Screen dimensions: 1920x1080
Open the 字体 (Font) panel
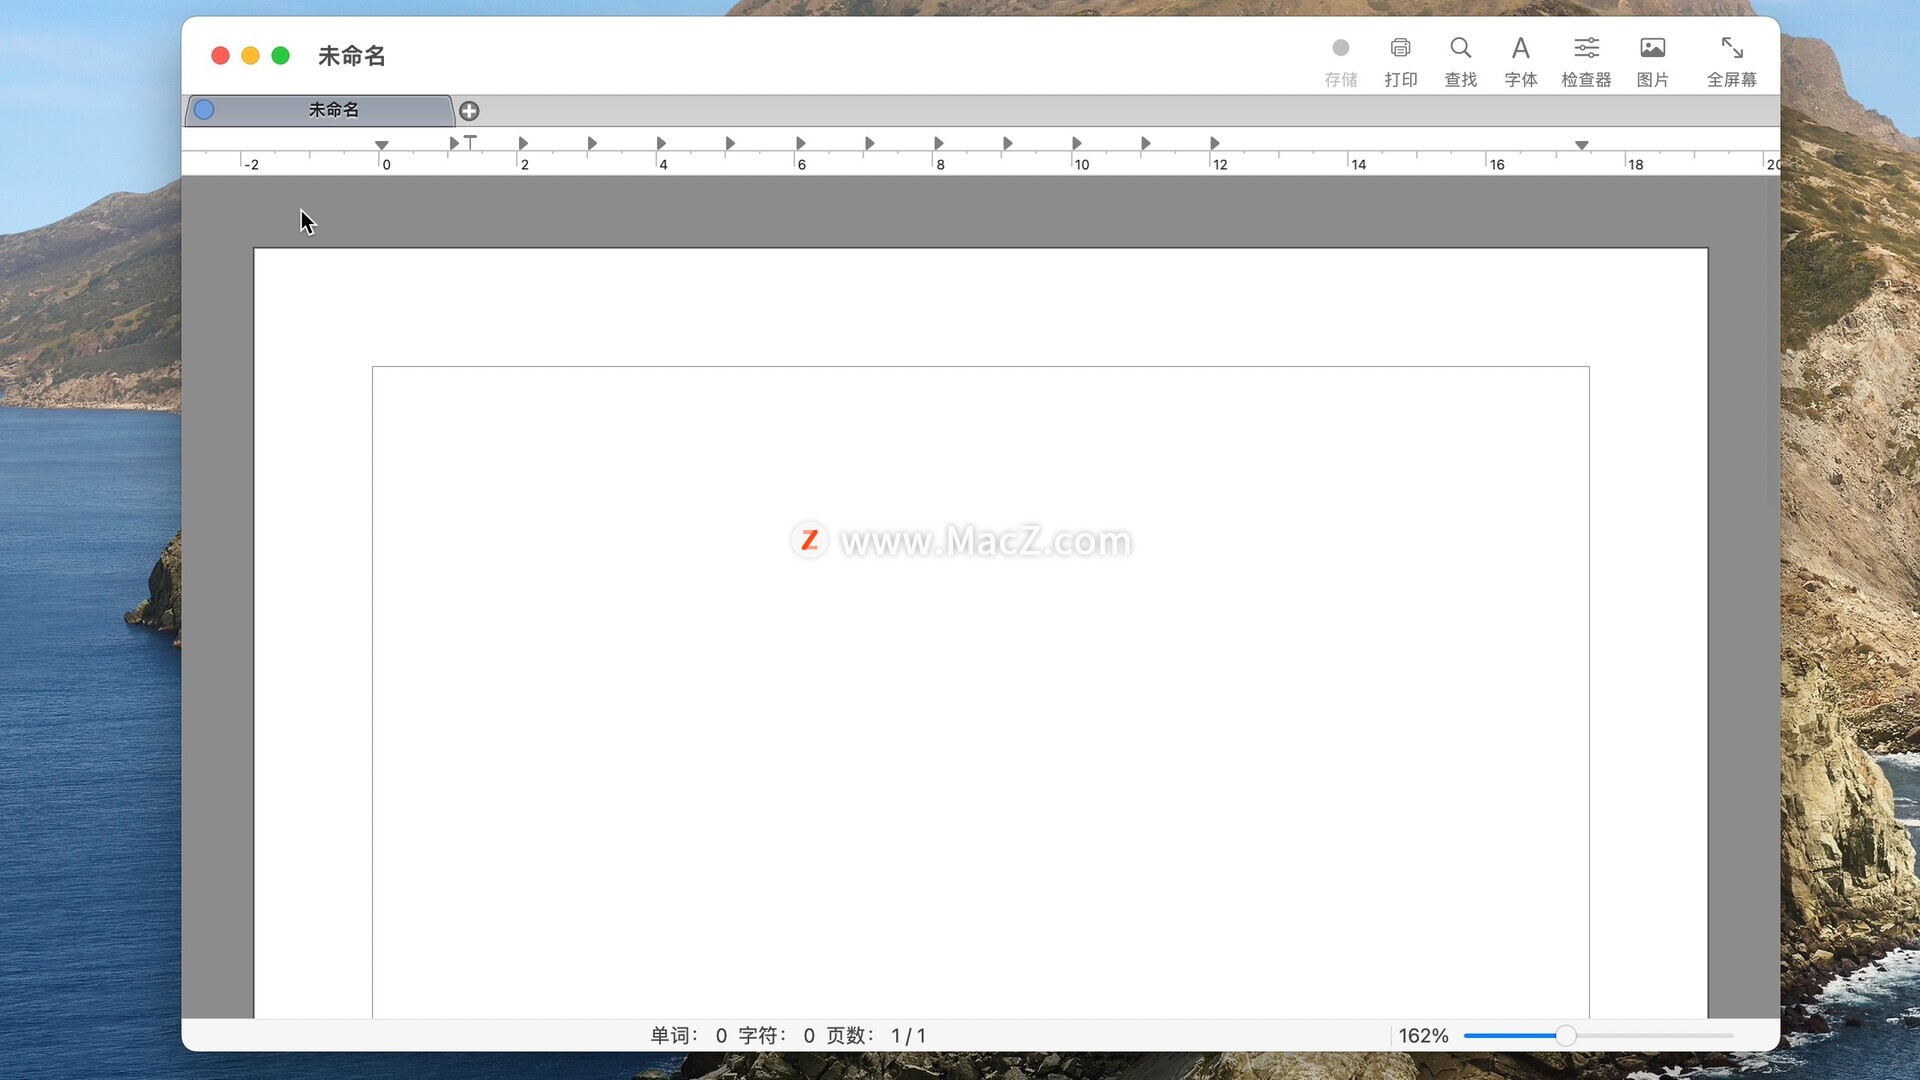1520,49
